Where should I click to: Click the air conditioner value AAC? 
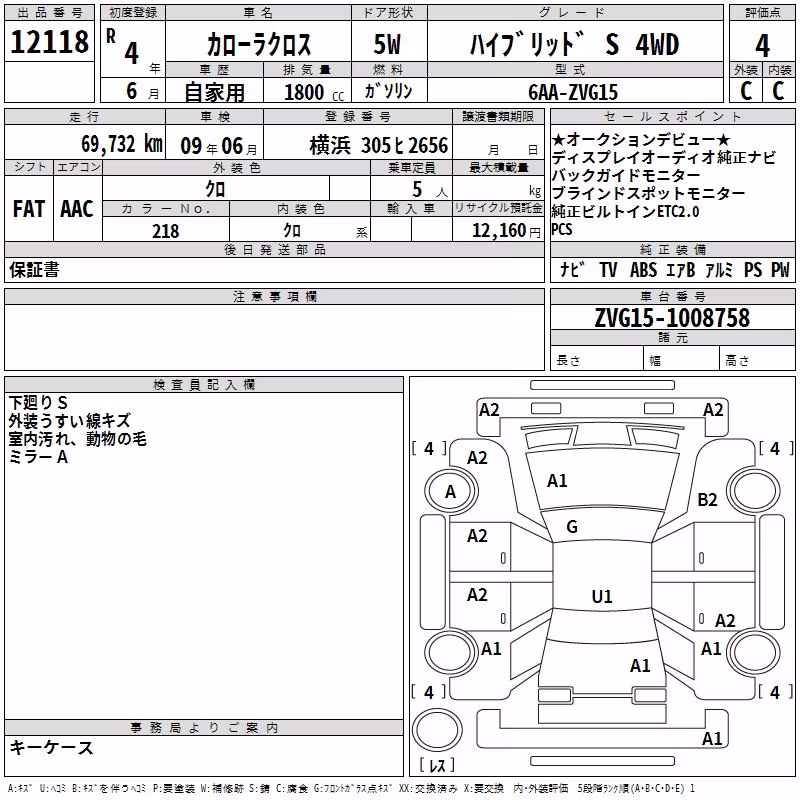point(77,209)
